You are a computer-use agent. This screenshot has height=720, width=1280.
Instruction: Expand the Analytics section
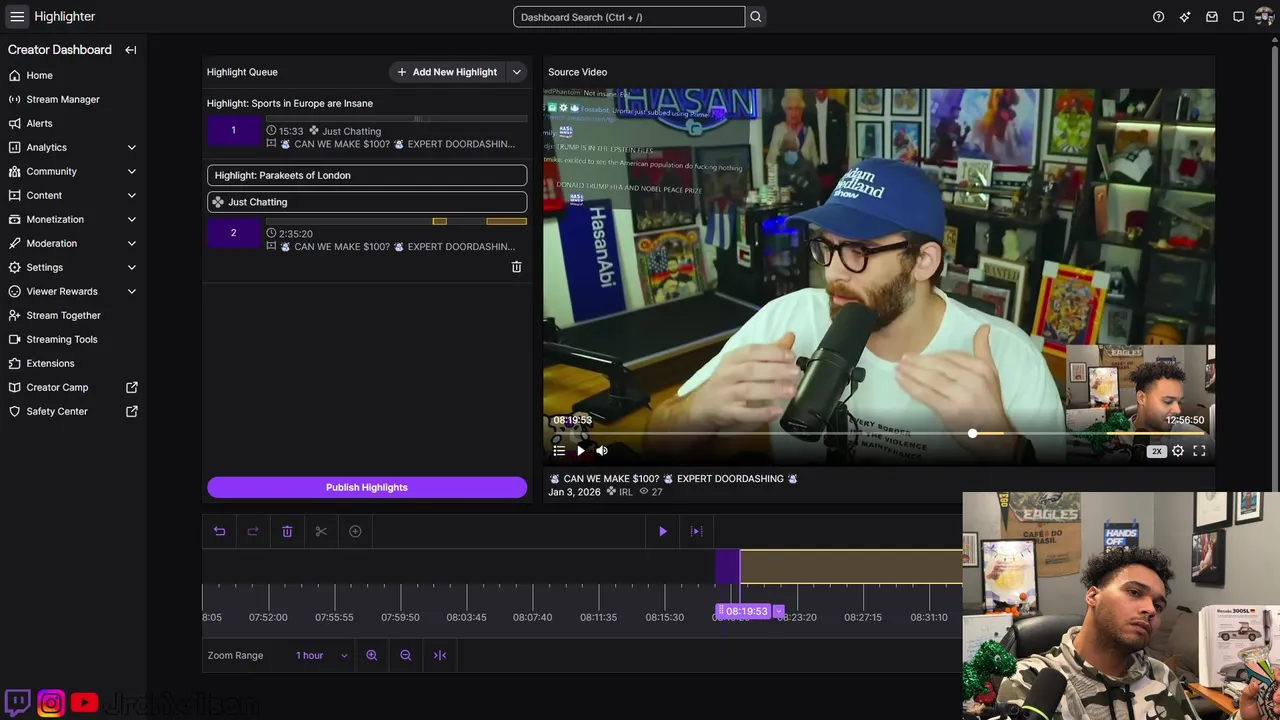132,147
